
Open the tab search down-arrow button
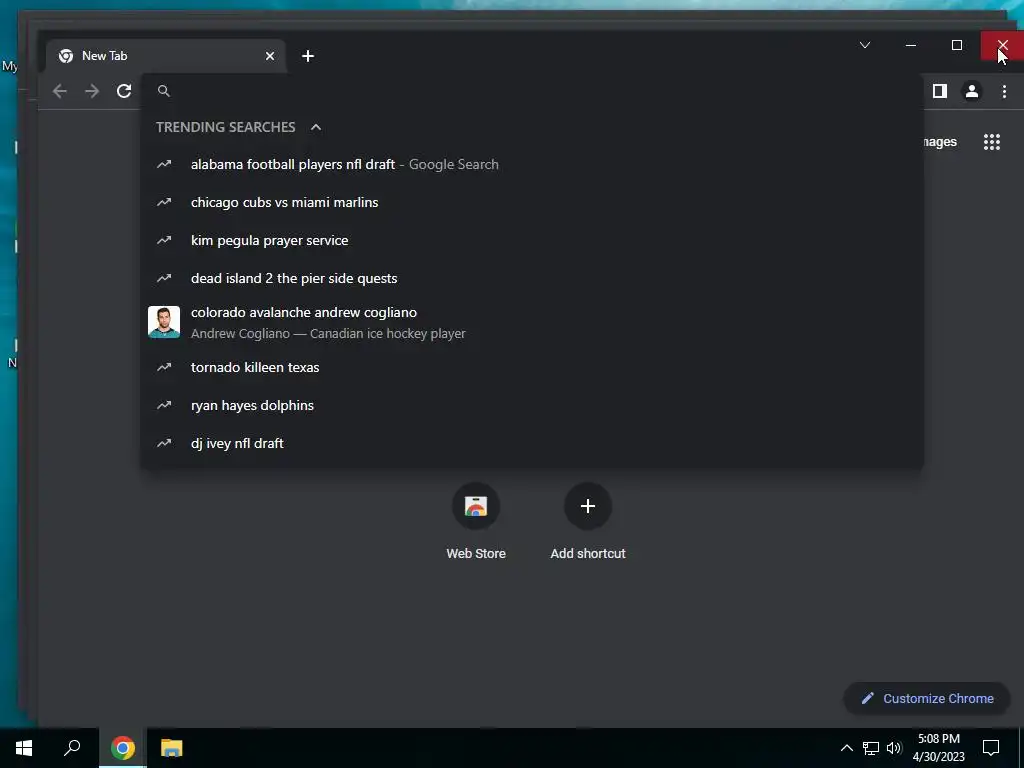point(865,45)
